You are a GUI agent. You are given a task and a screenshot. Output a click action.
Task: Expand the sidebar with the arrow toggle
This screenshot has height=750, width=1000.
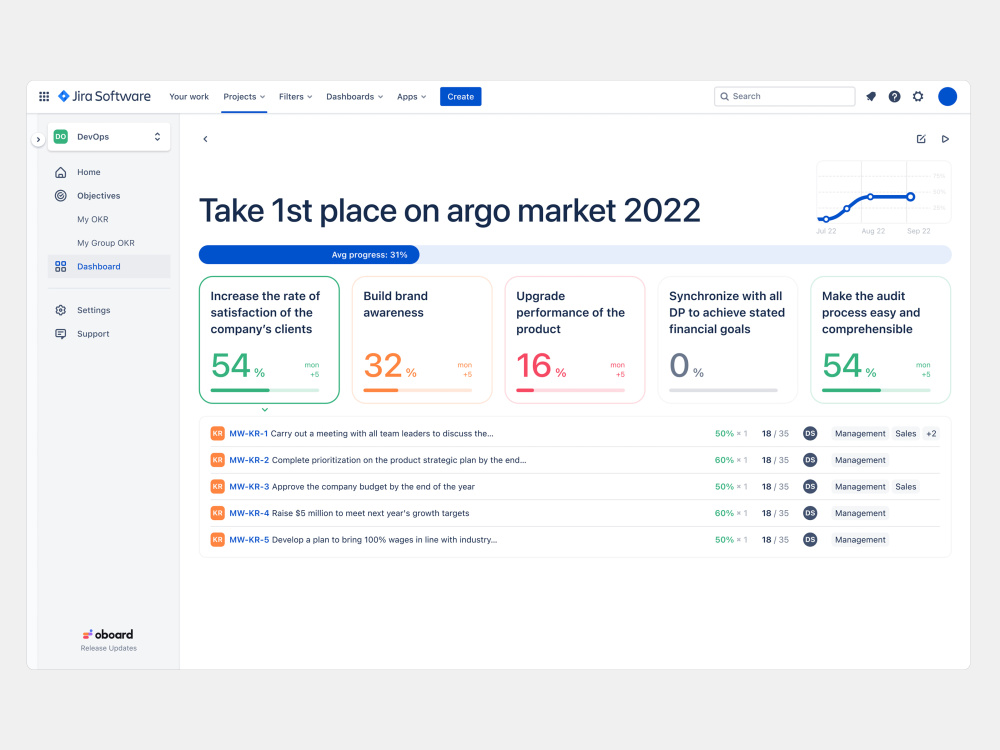click(x=38, y=139)
